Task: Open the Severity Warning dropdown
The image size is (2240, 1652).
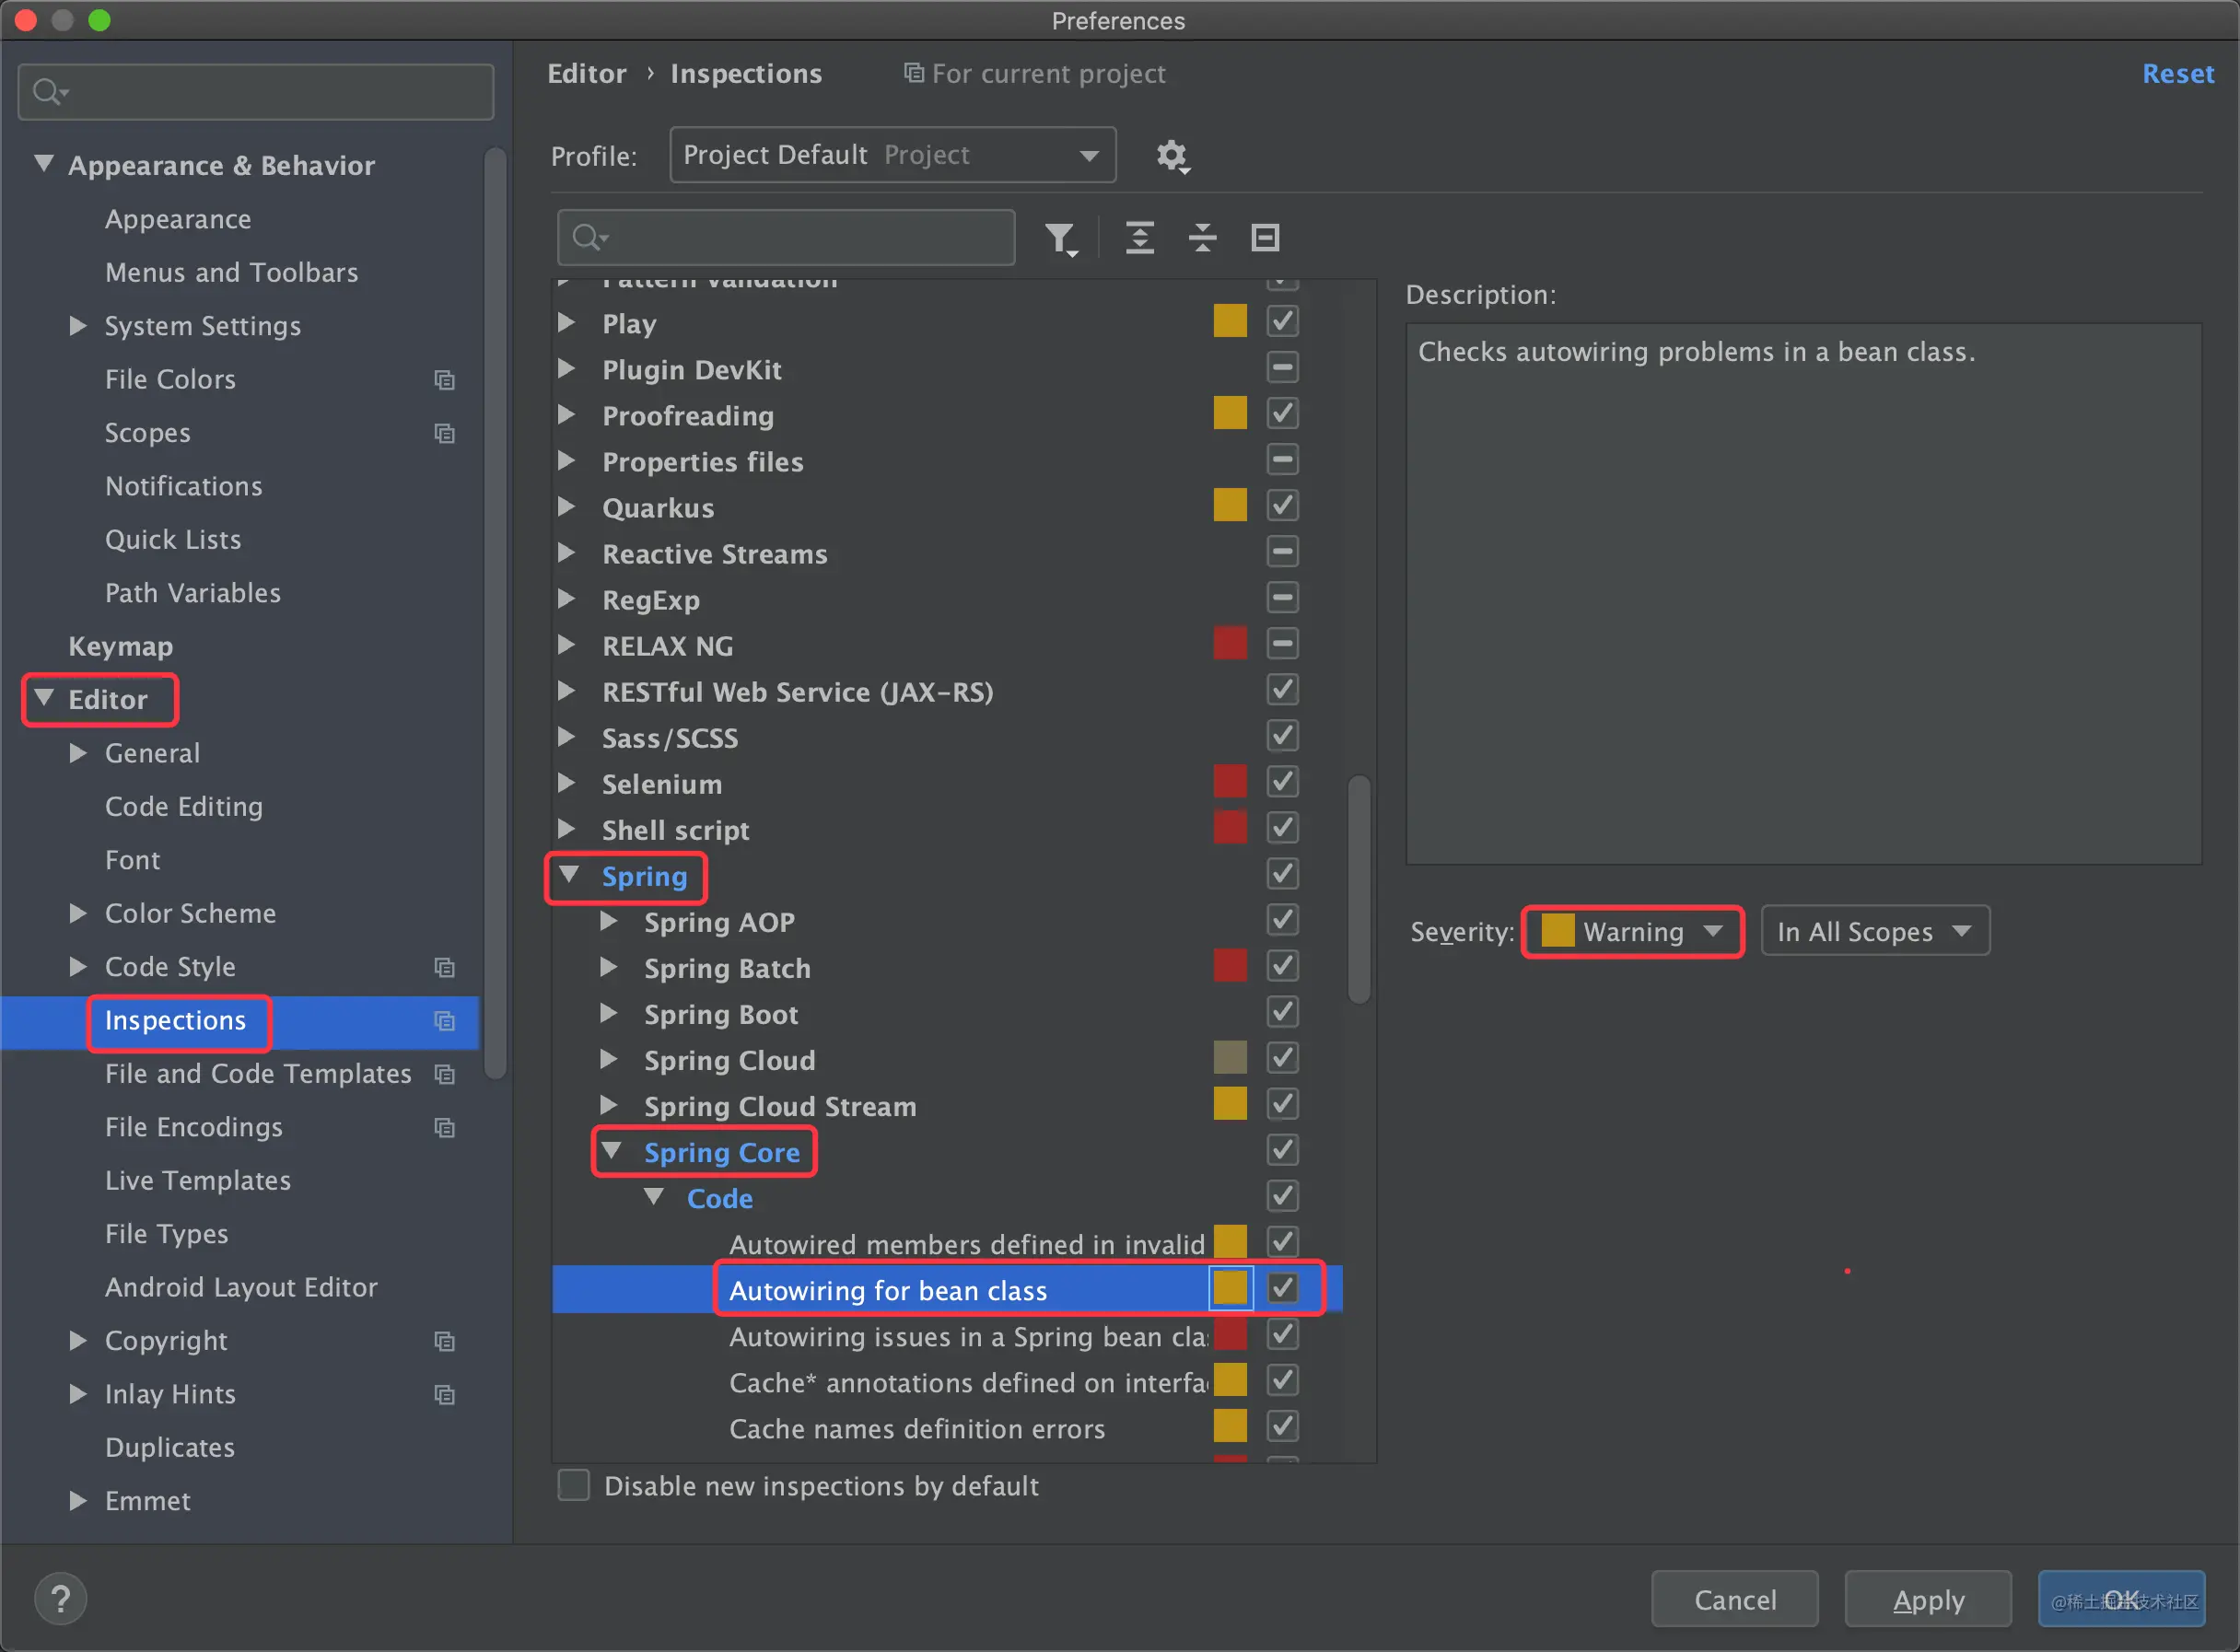Action: [1632, 931]
